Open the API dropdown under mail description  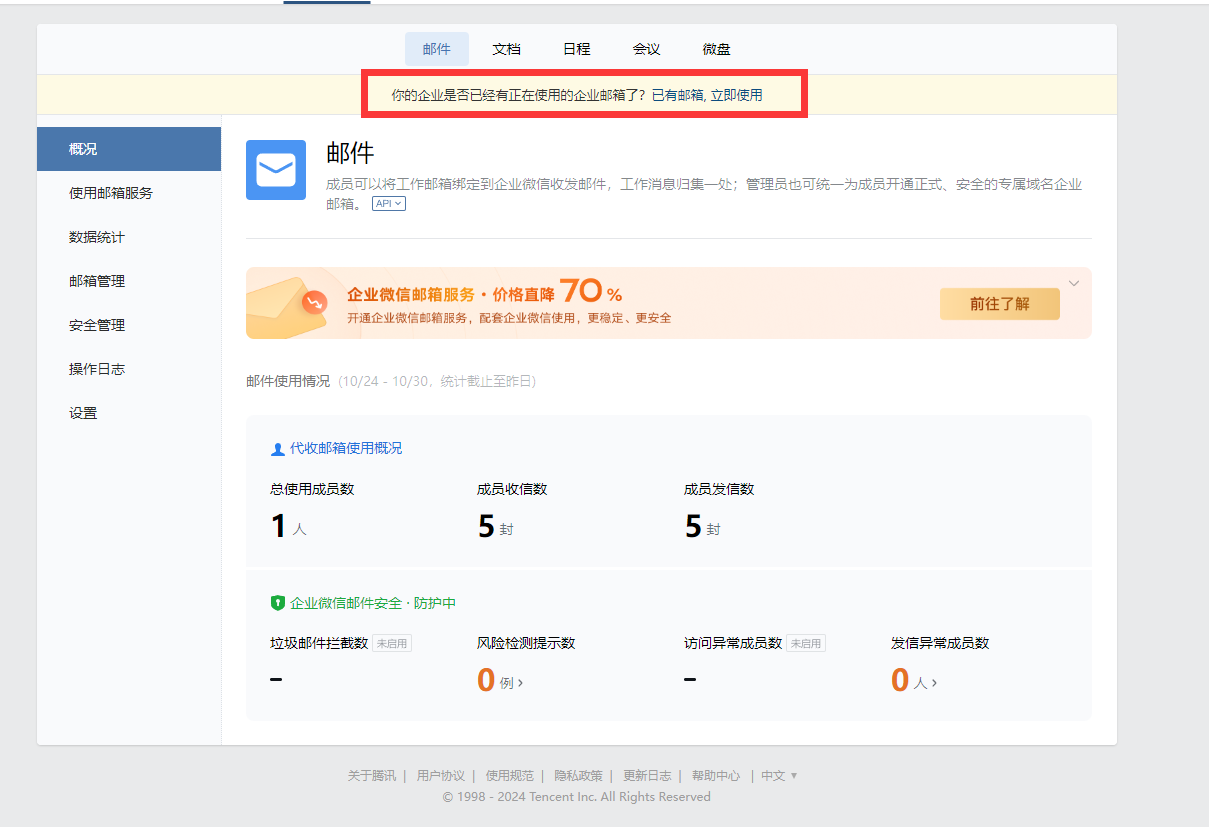[388, 204]
